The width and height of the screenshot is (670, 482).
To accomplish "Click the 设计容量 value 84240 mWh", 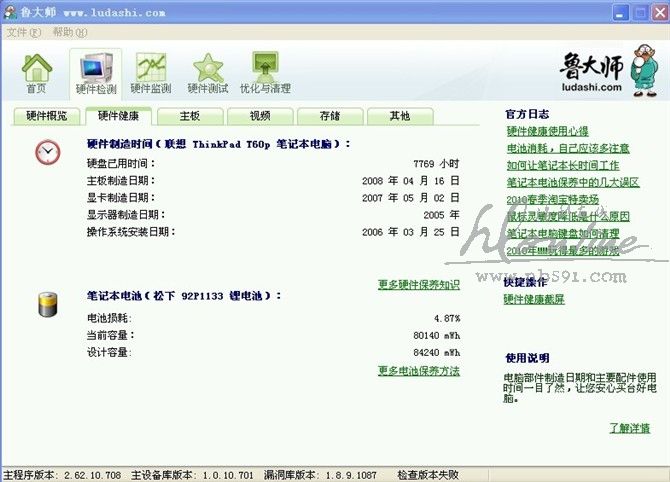I will tap(437, 353).
